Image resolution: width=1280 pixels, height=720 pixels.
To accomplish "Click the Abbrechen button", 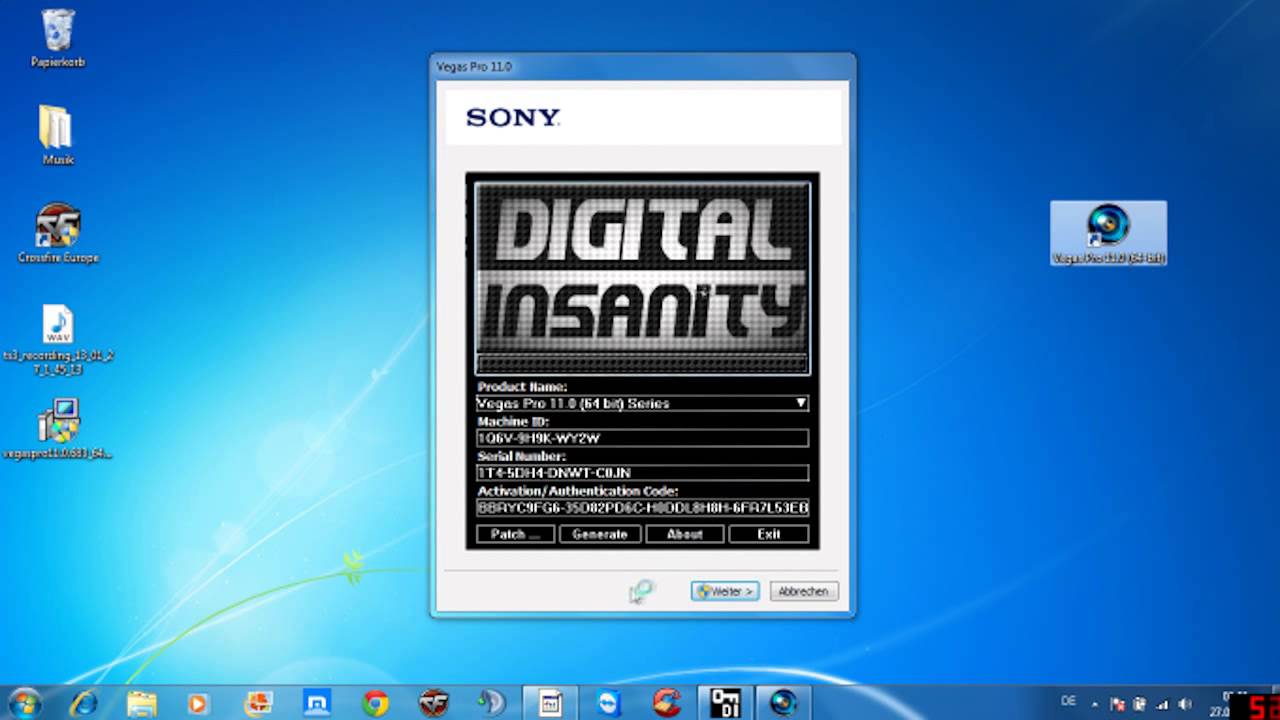I will coord(804,591).
